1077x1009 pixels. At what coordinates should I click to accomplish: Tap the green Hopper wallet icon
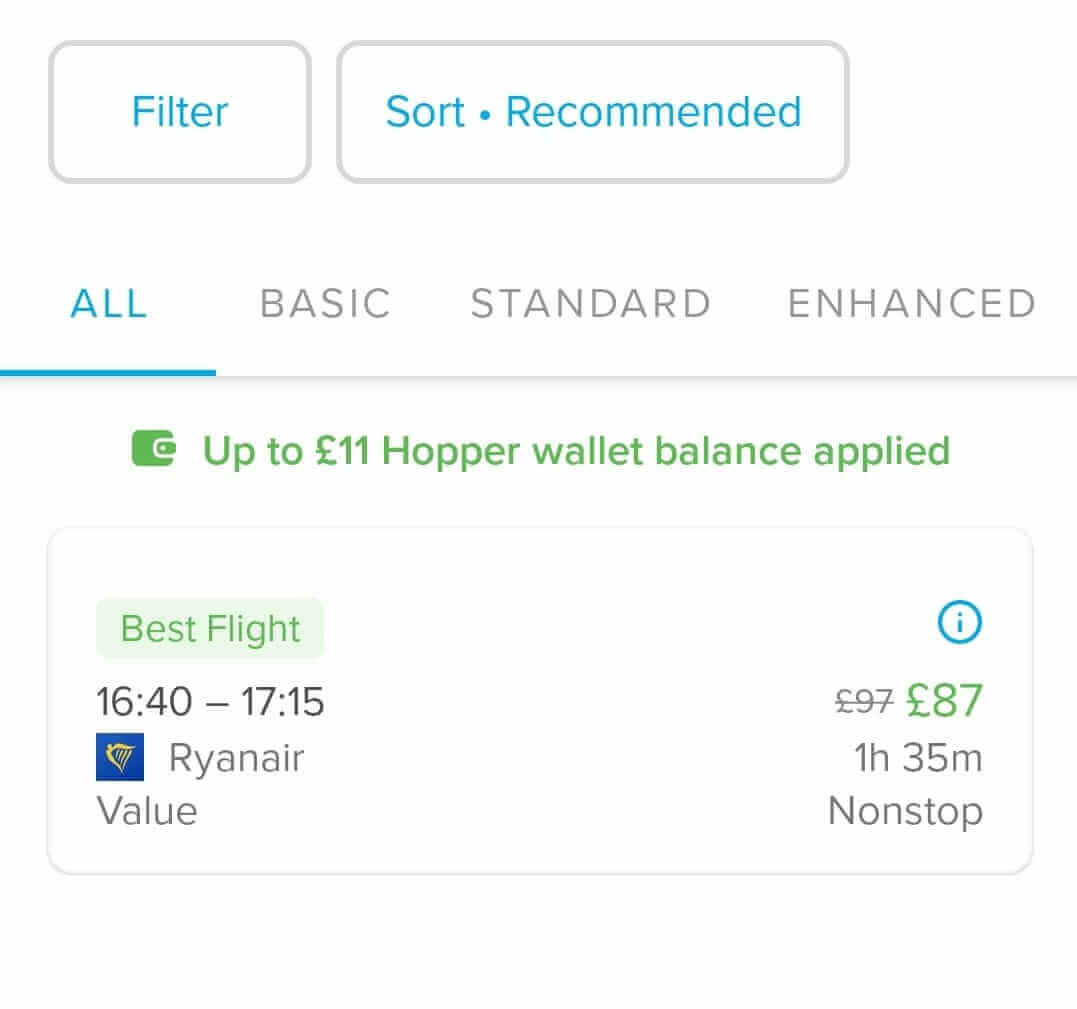coord(155,449)
